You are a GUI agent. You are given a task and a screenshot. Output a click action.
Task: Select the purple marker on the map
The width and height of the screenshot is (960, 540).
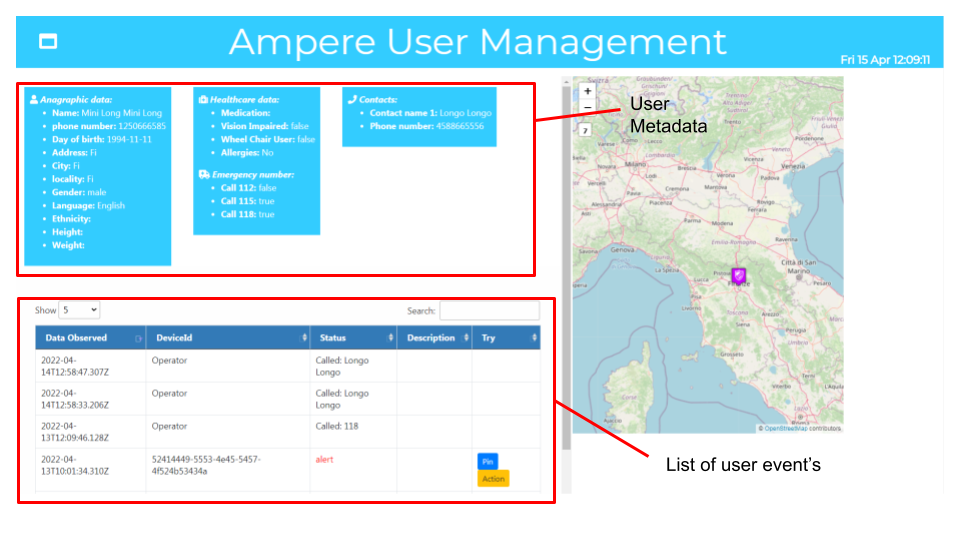click(738, 275)
